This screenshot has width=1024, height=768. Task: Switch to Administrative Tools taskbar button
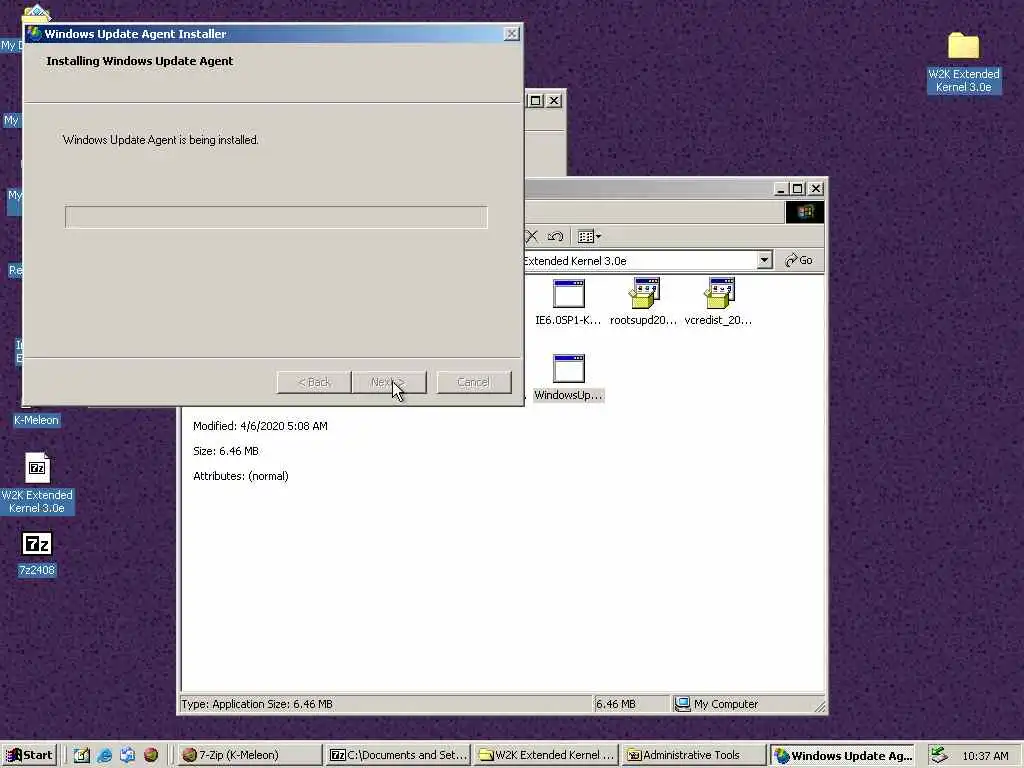click(694, 755)
